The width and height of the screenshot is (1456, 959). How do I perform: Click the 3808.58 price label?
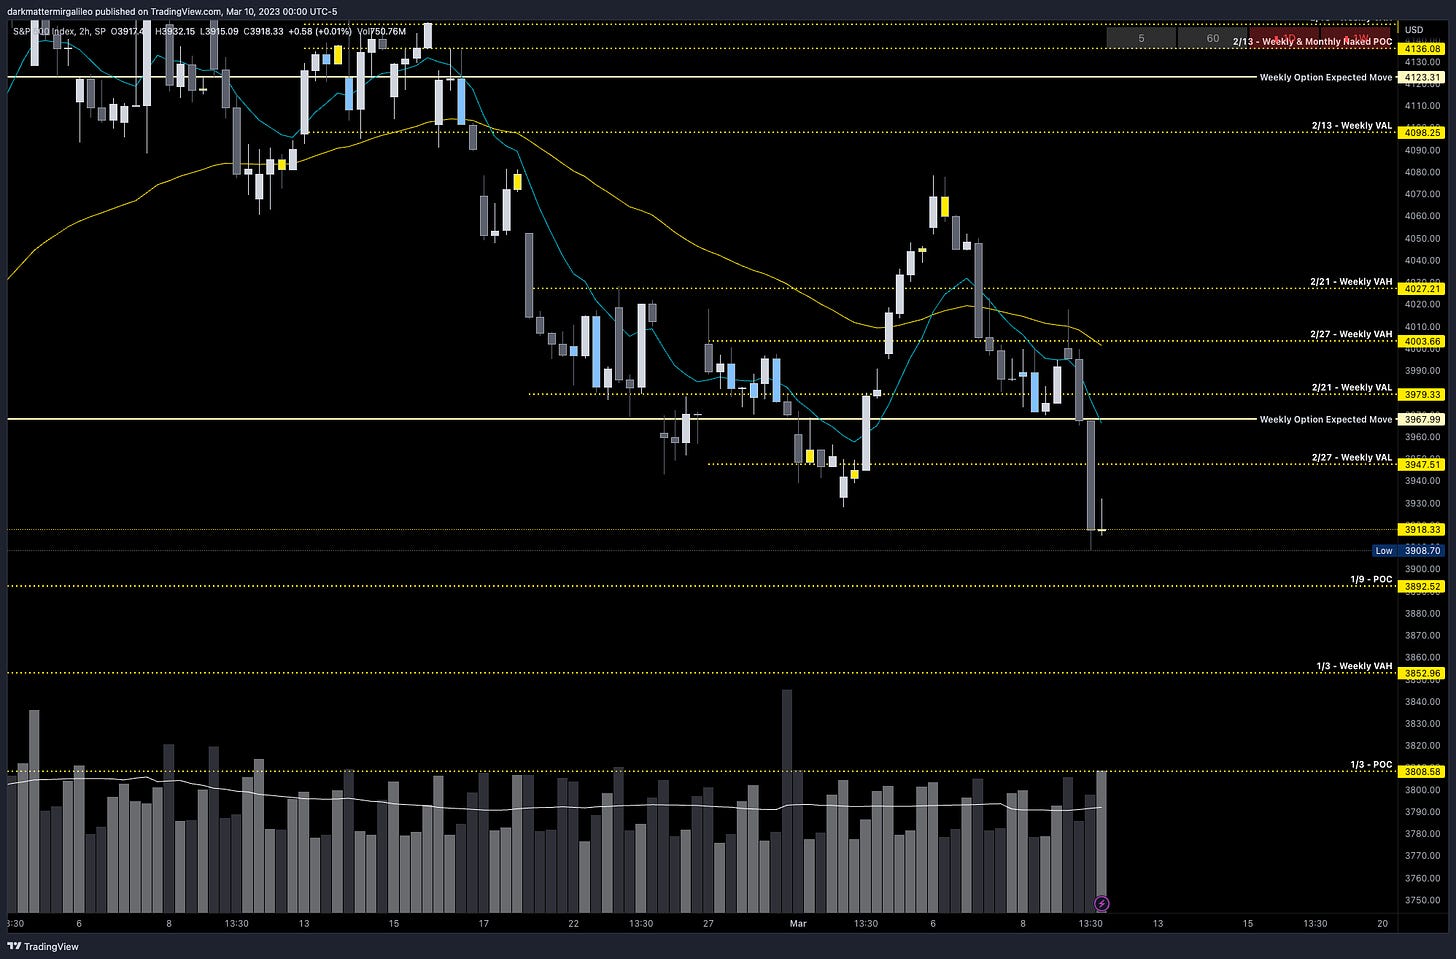[x=1423, y=771]
